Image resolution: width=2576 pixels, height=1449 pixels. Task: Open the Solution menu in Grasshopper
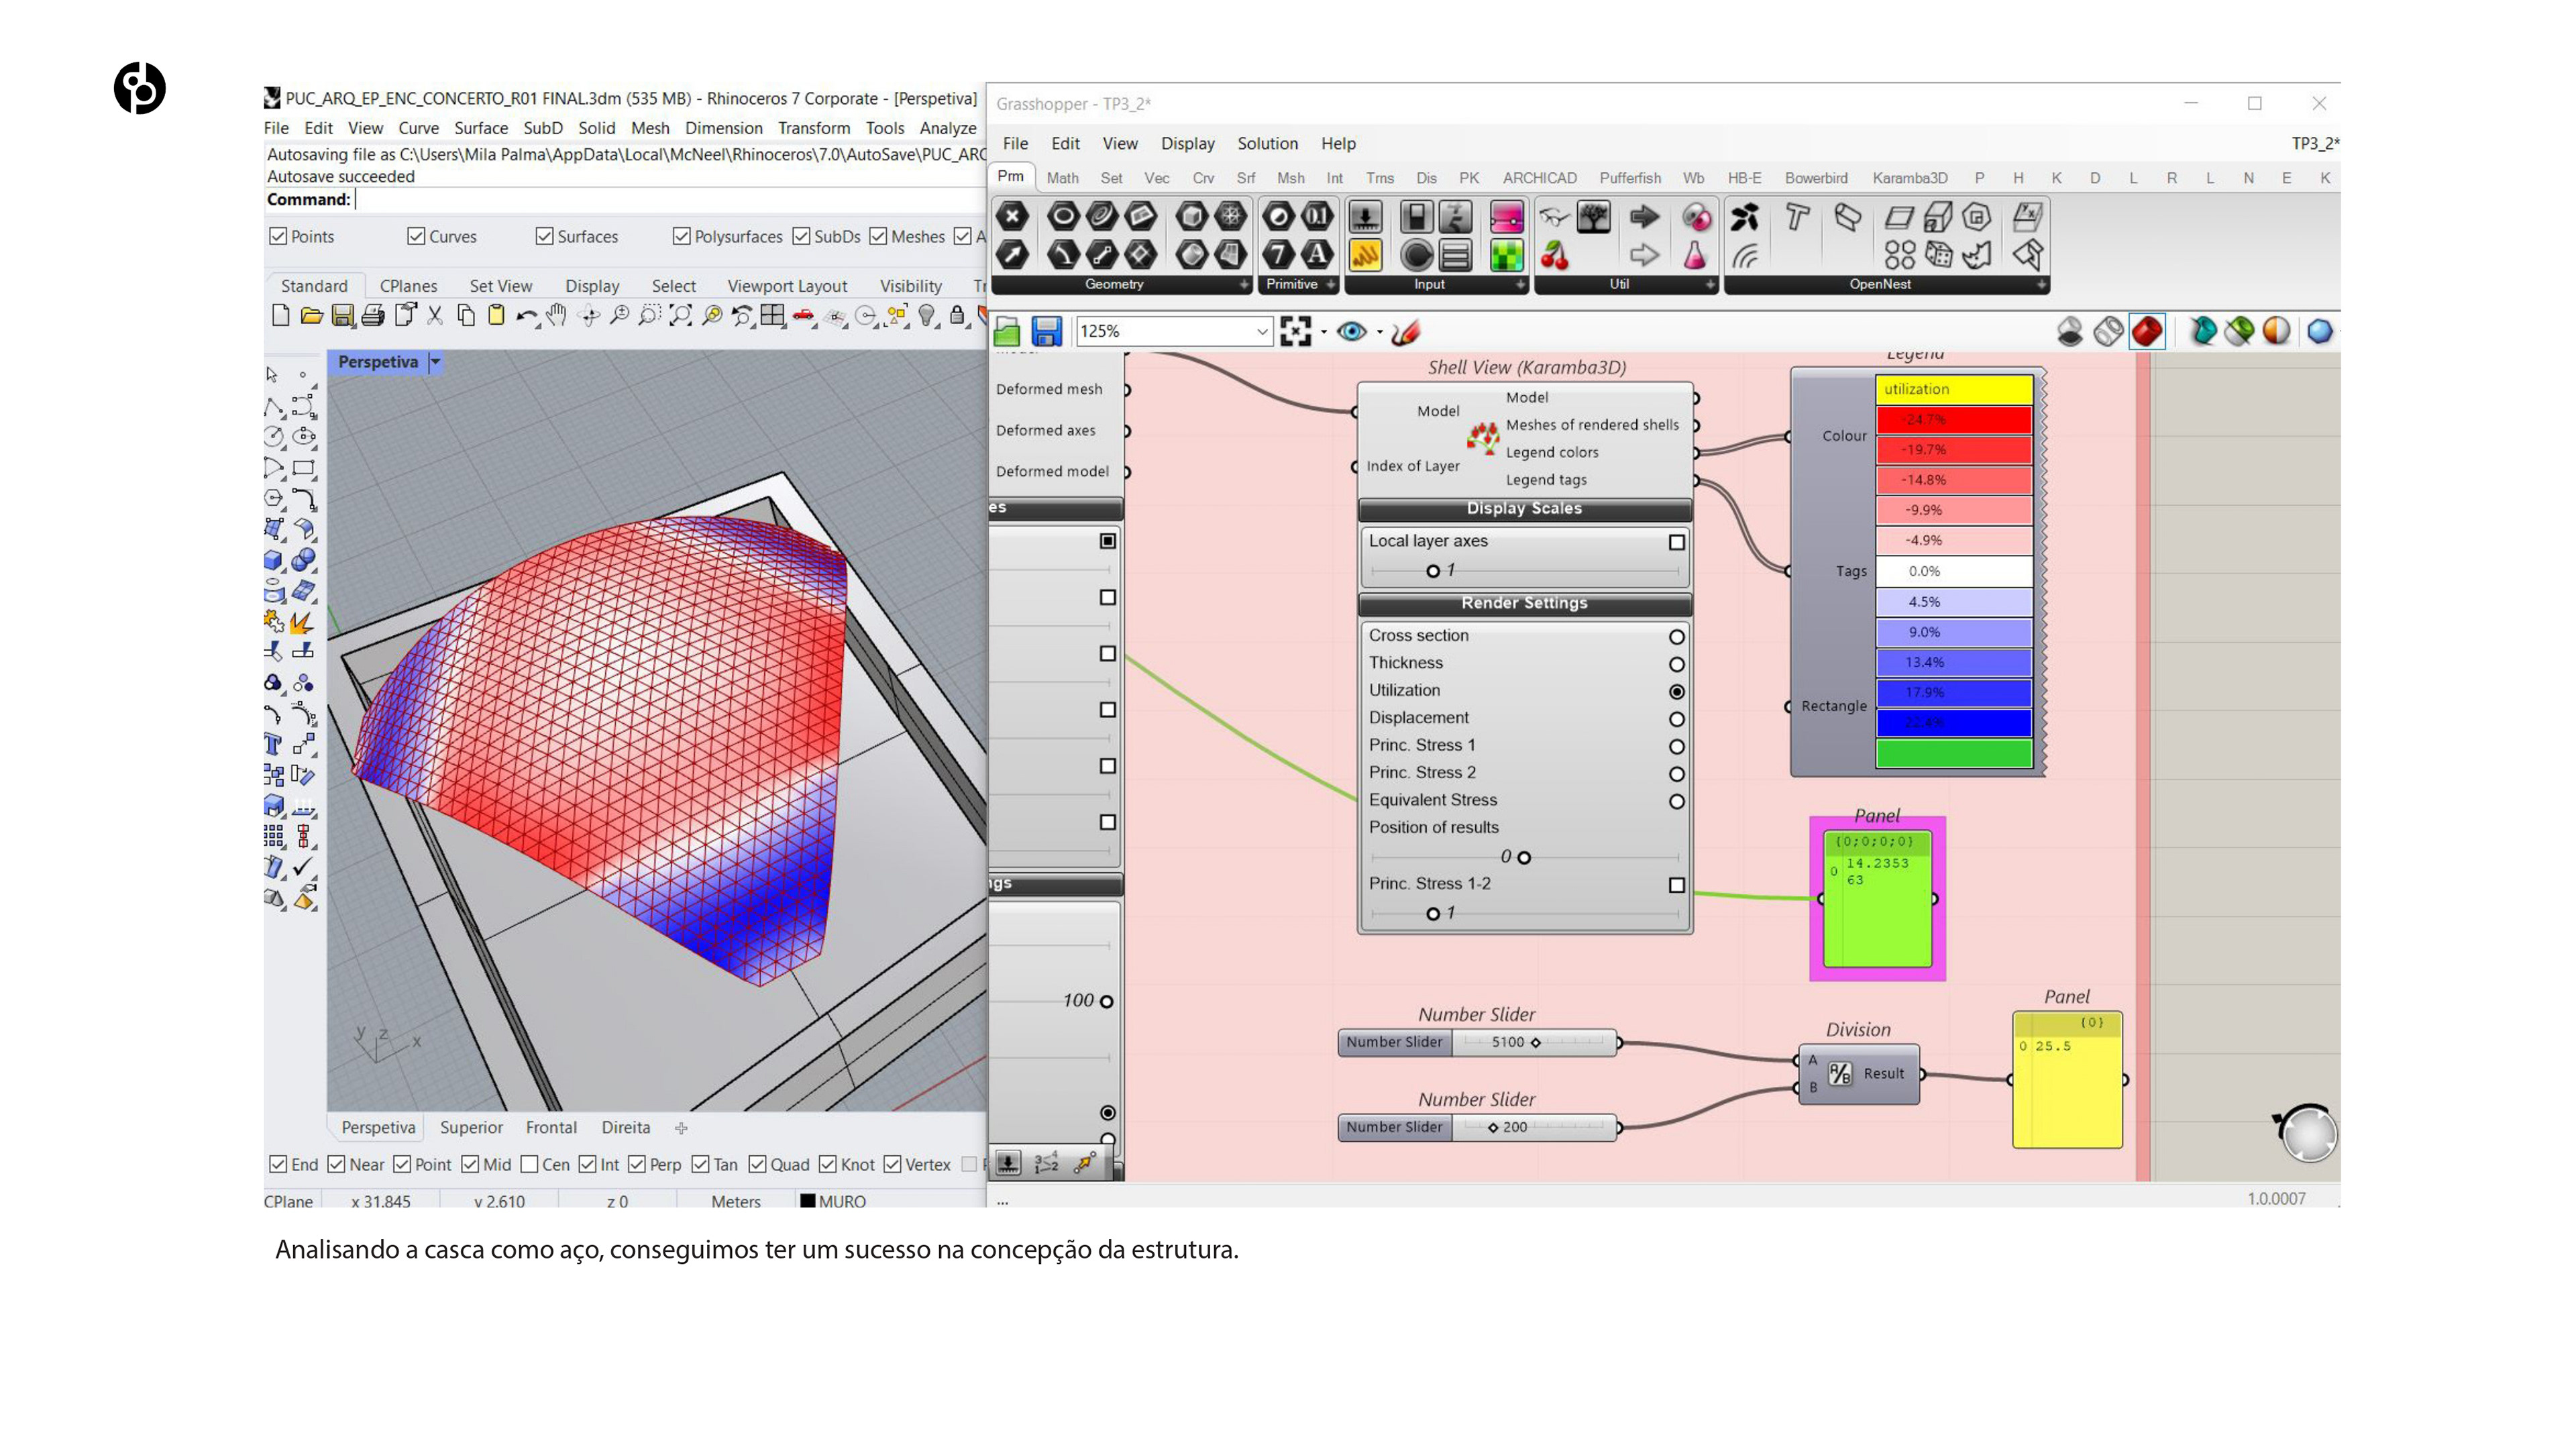tap(1266, 143)
